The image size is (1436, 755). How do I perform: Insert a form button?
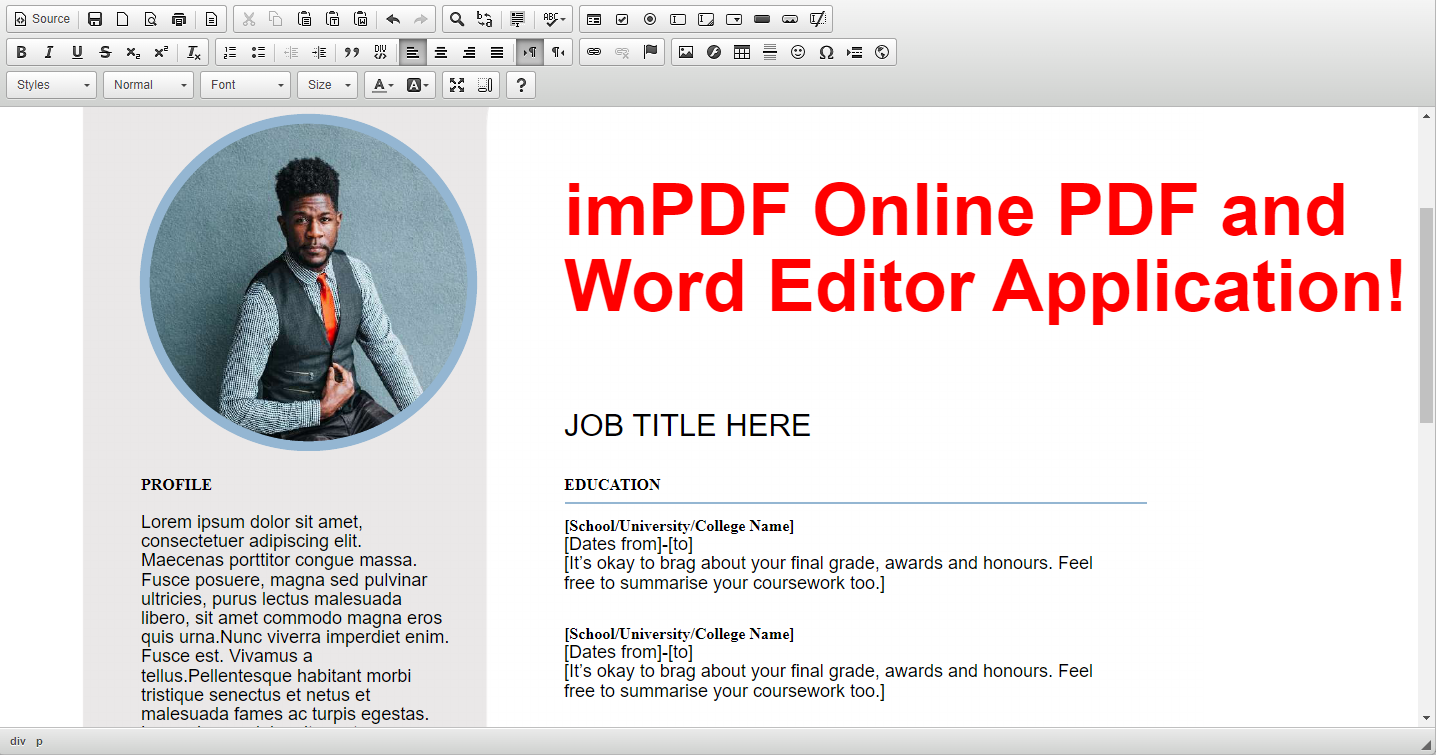pyautogui.click(x=762, y=19)
